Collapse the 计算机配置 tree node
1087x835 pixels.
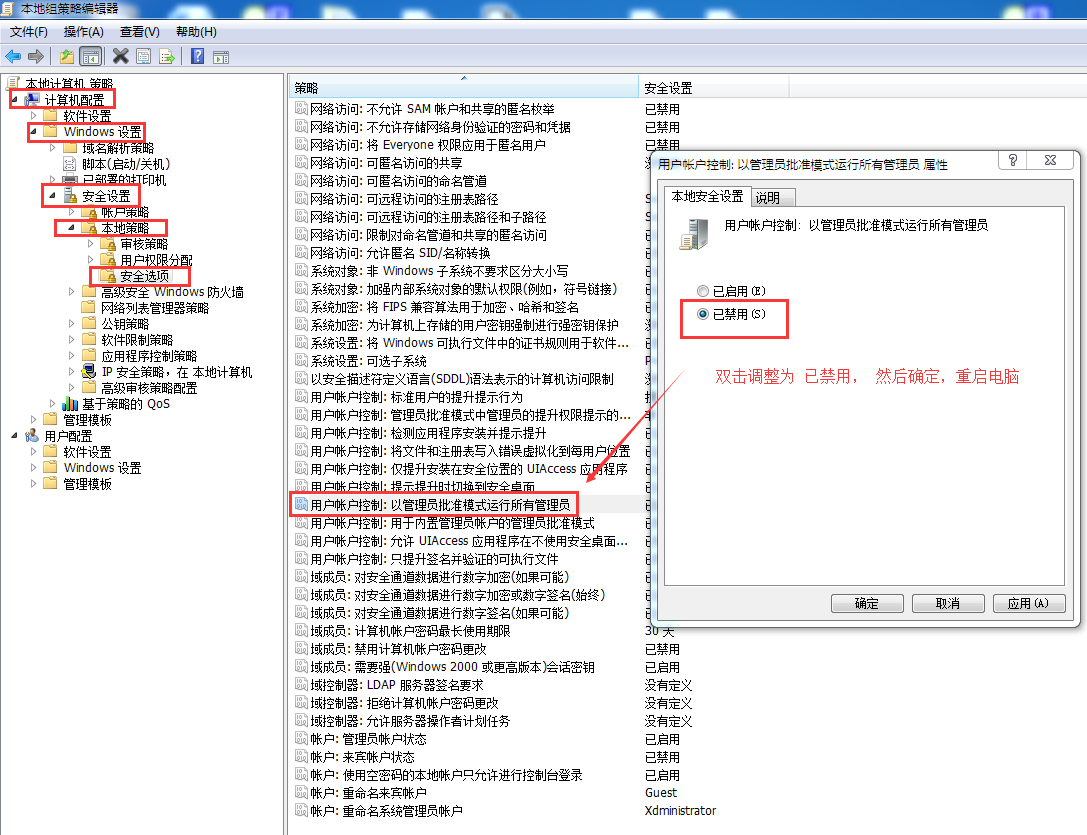pyautogui.click(x=15, y=100)
